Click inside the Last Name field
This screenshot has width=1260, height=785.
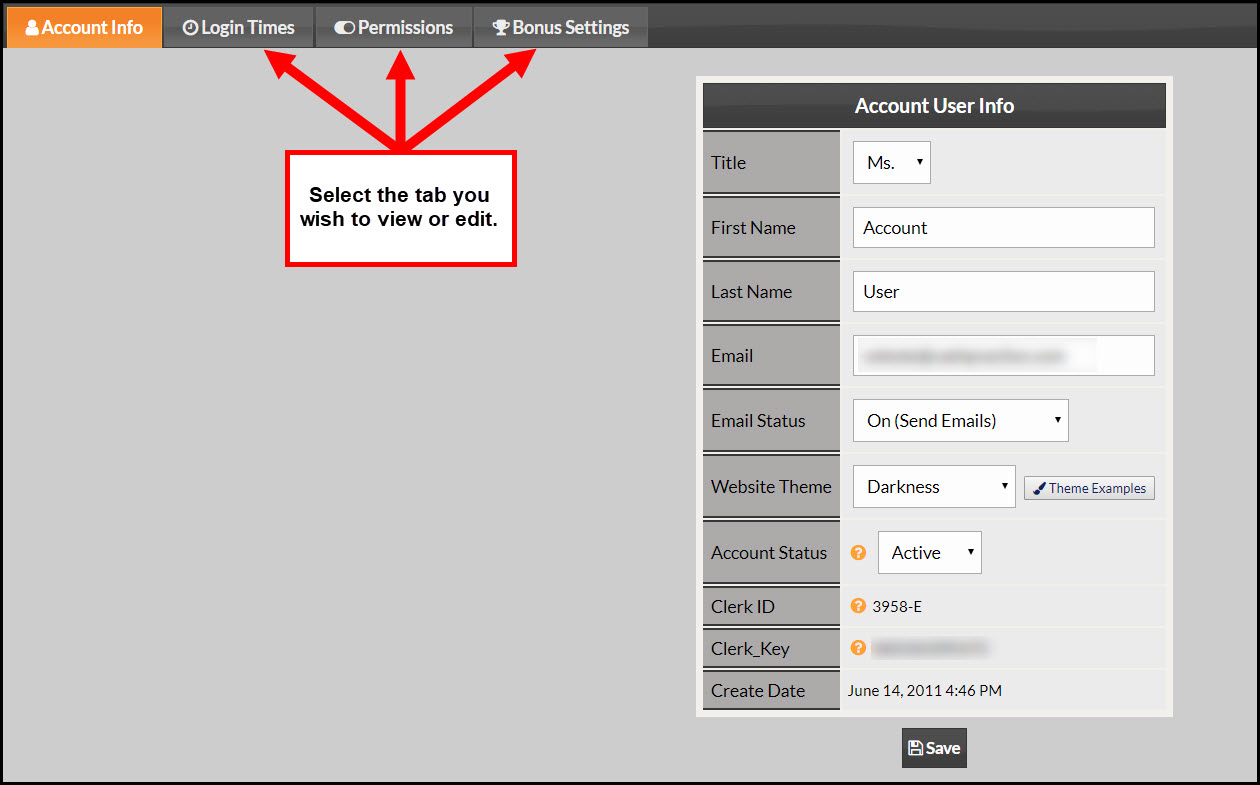point(1003,291)
